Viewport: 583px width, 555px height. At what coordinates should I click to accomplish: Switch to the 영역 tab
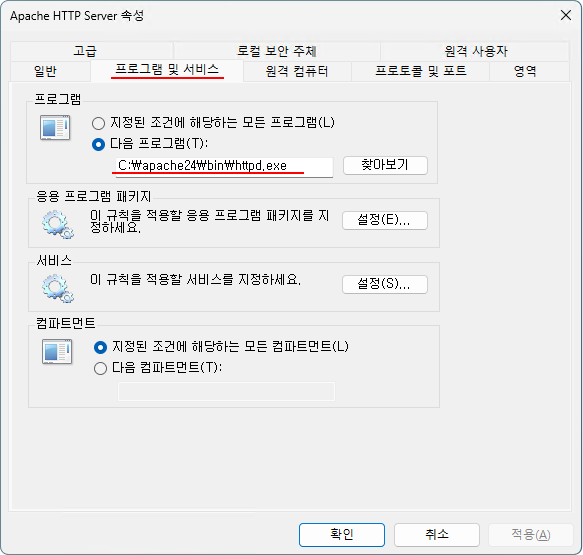[x=529, y=71]
